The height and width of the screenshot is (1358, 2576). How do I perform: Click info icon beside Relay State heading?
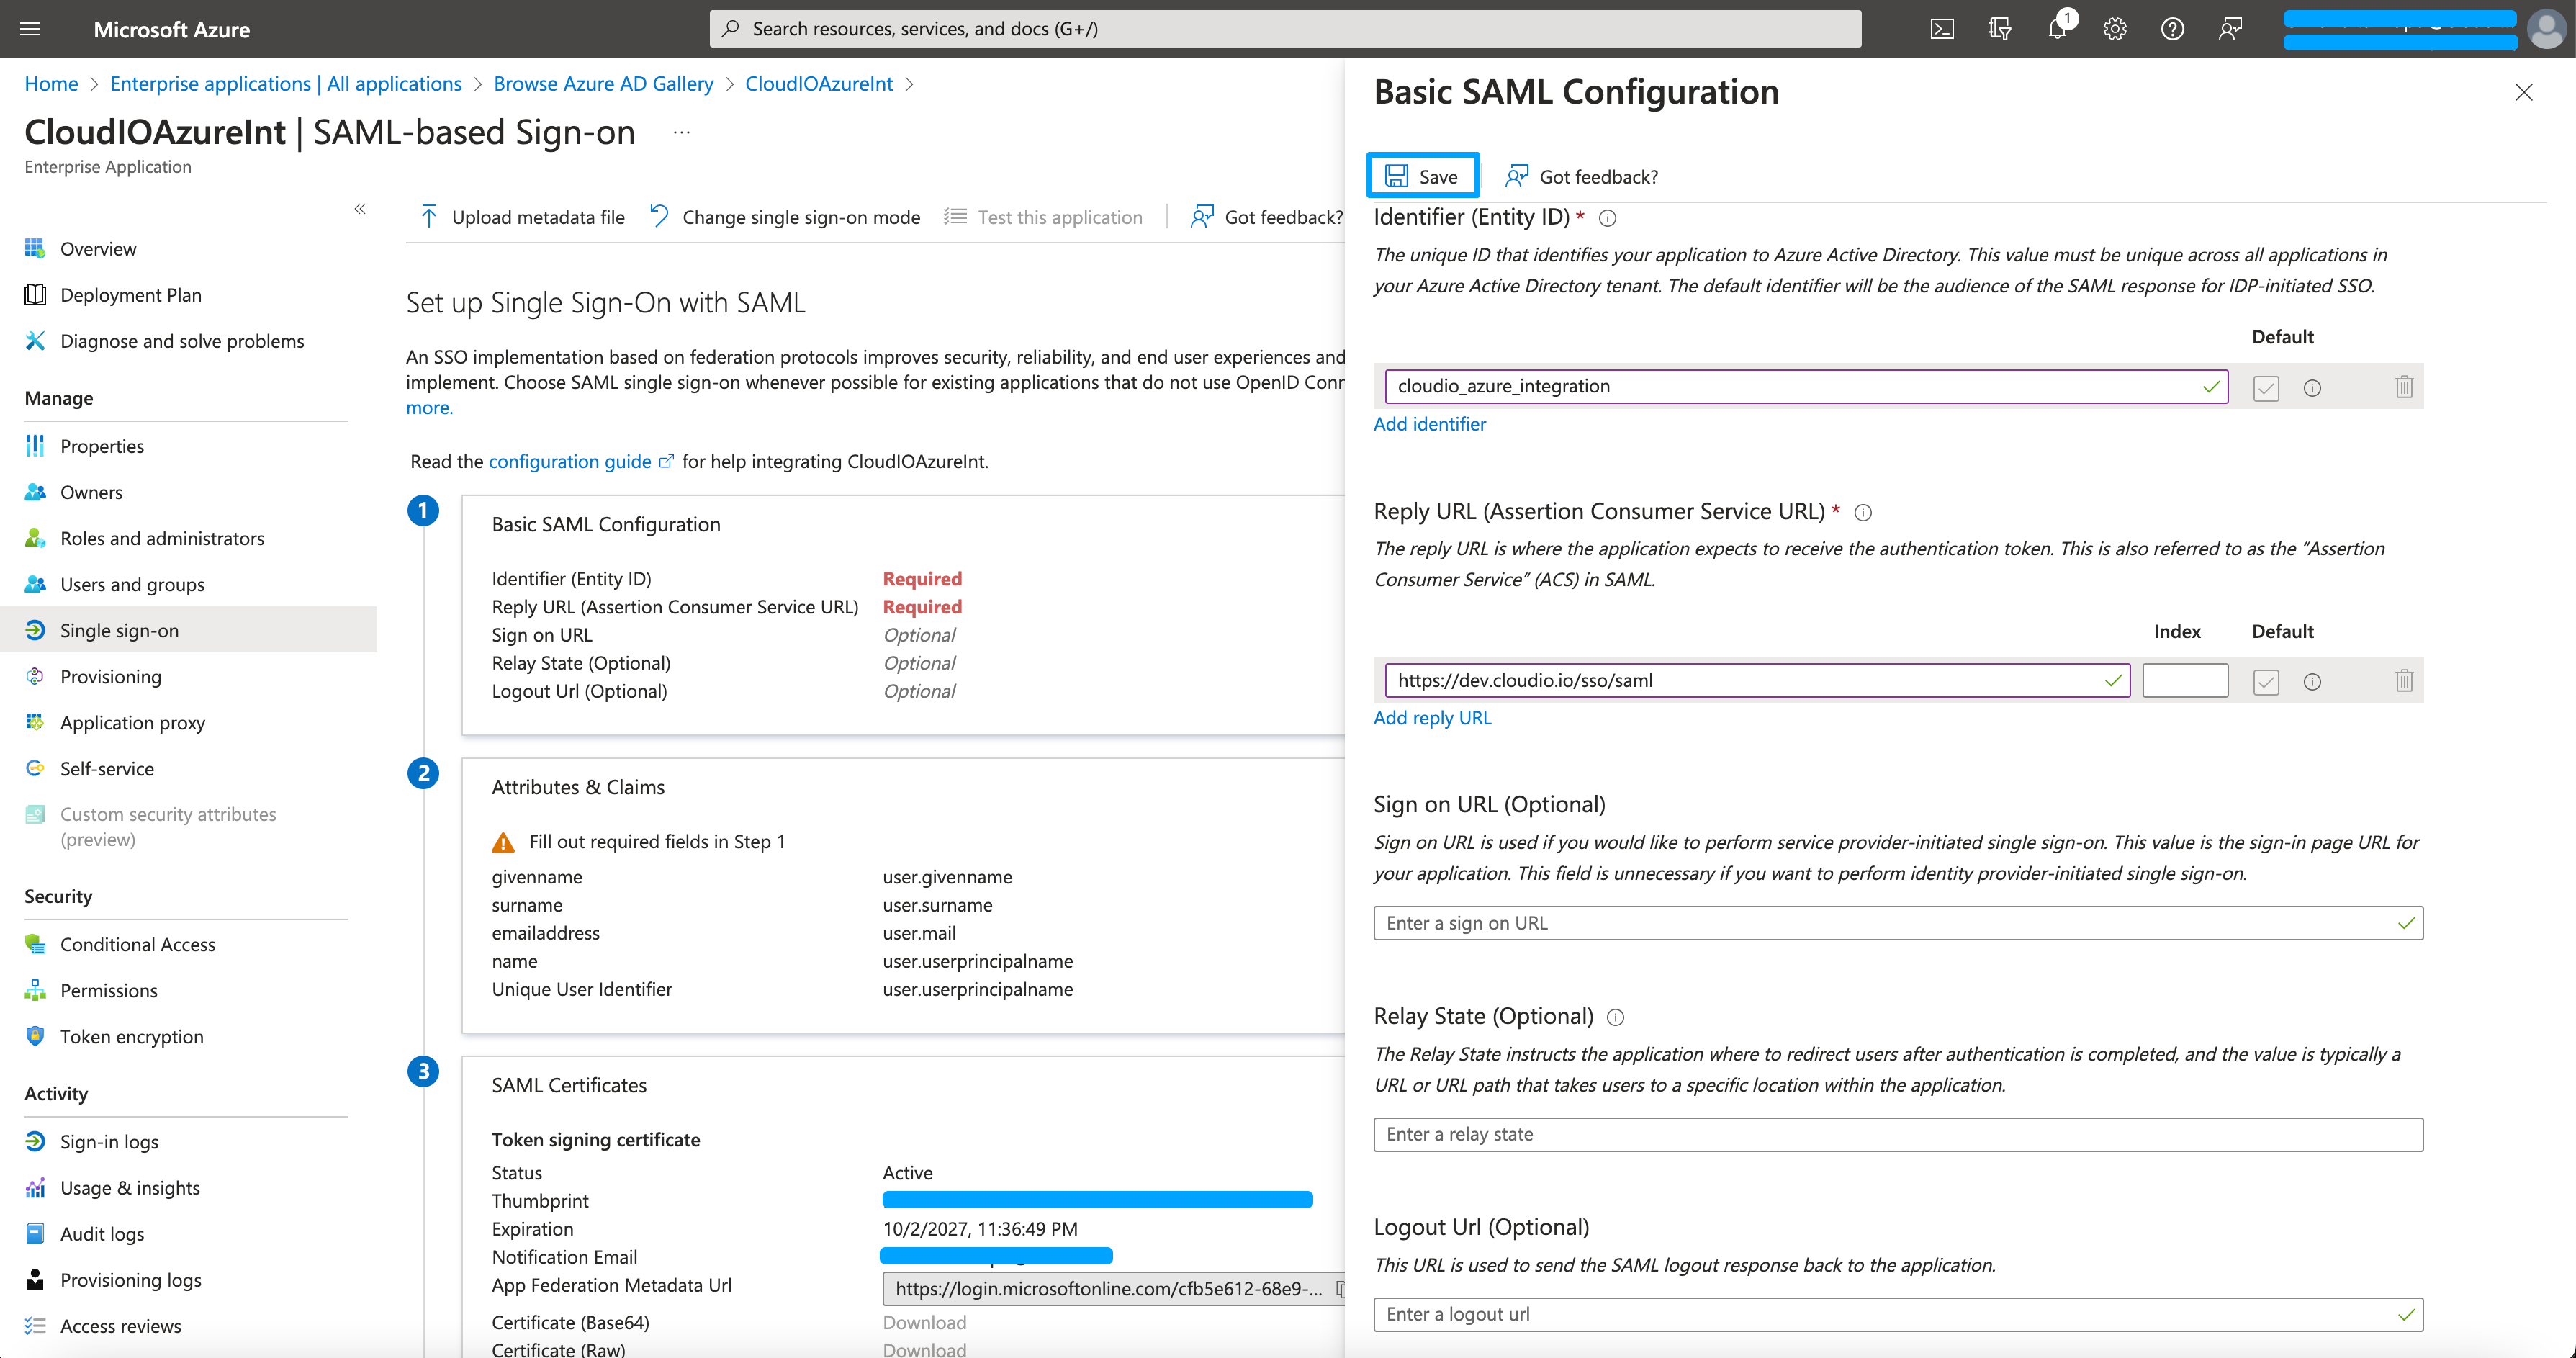click(1615, 1017)
